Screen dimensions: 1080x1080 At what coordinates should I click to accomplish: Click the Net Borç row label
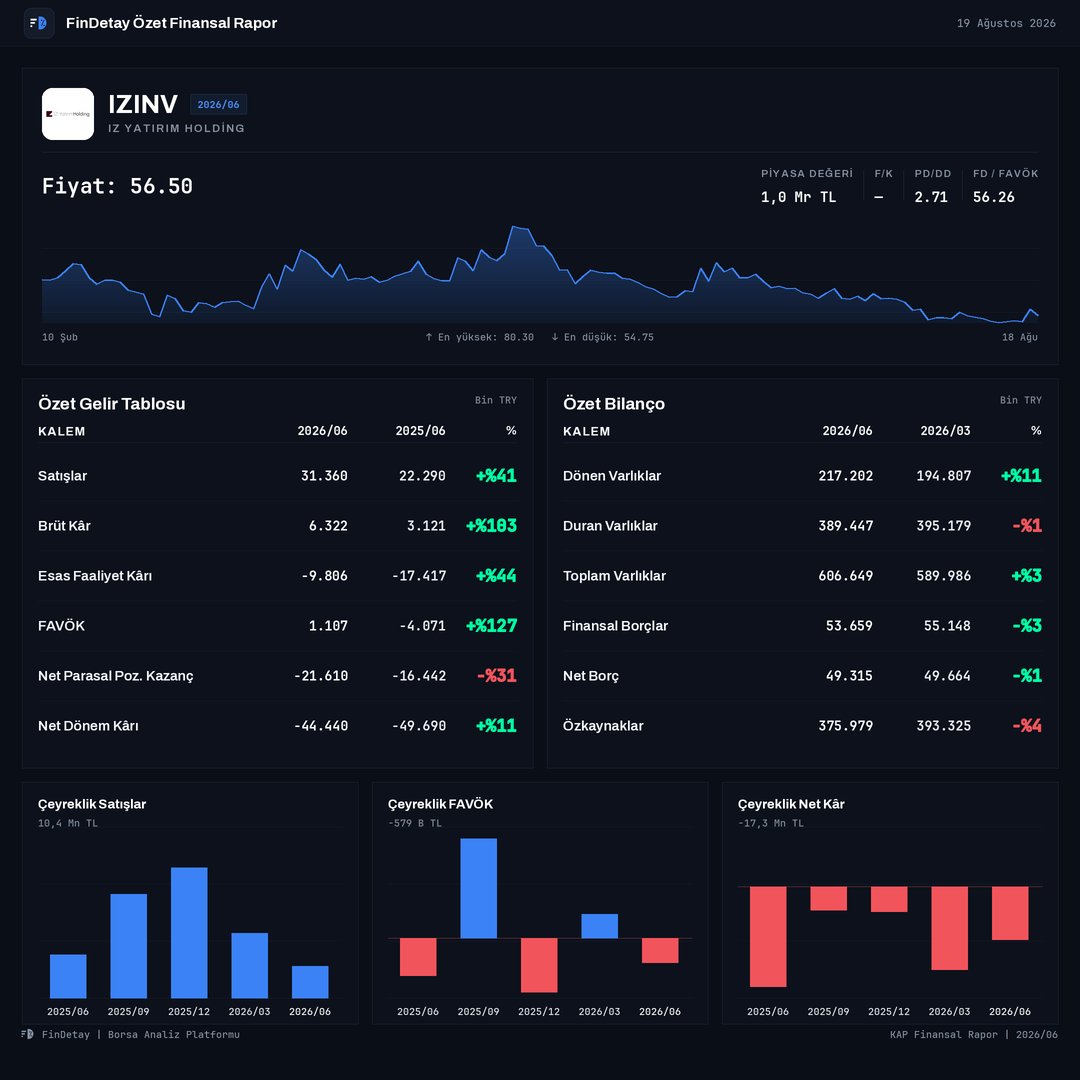(591, 676)
